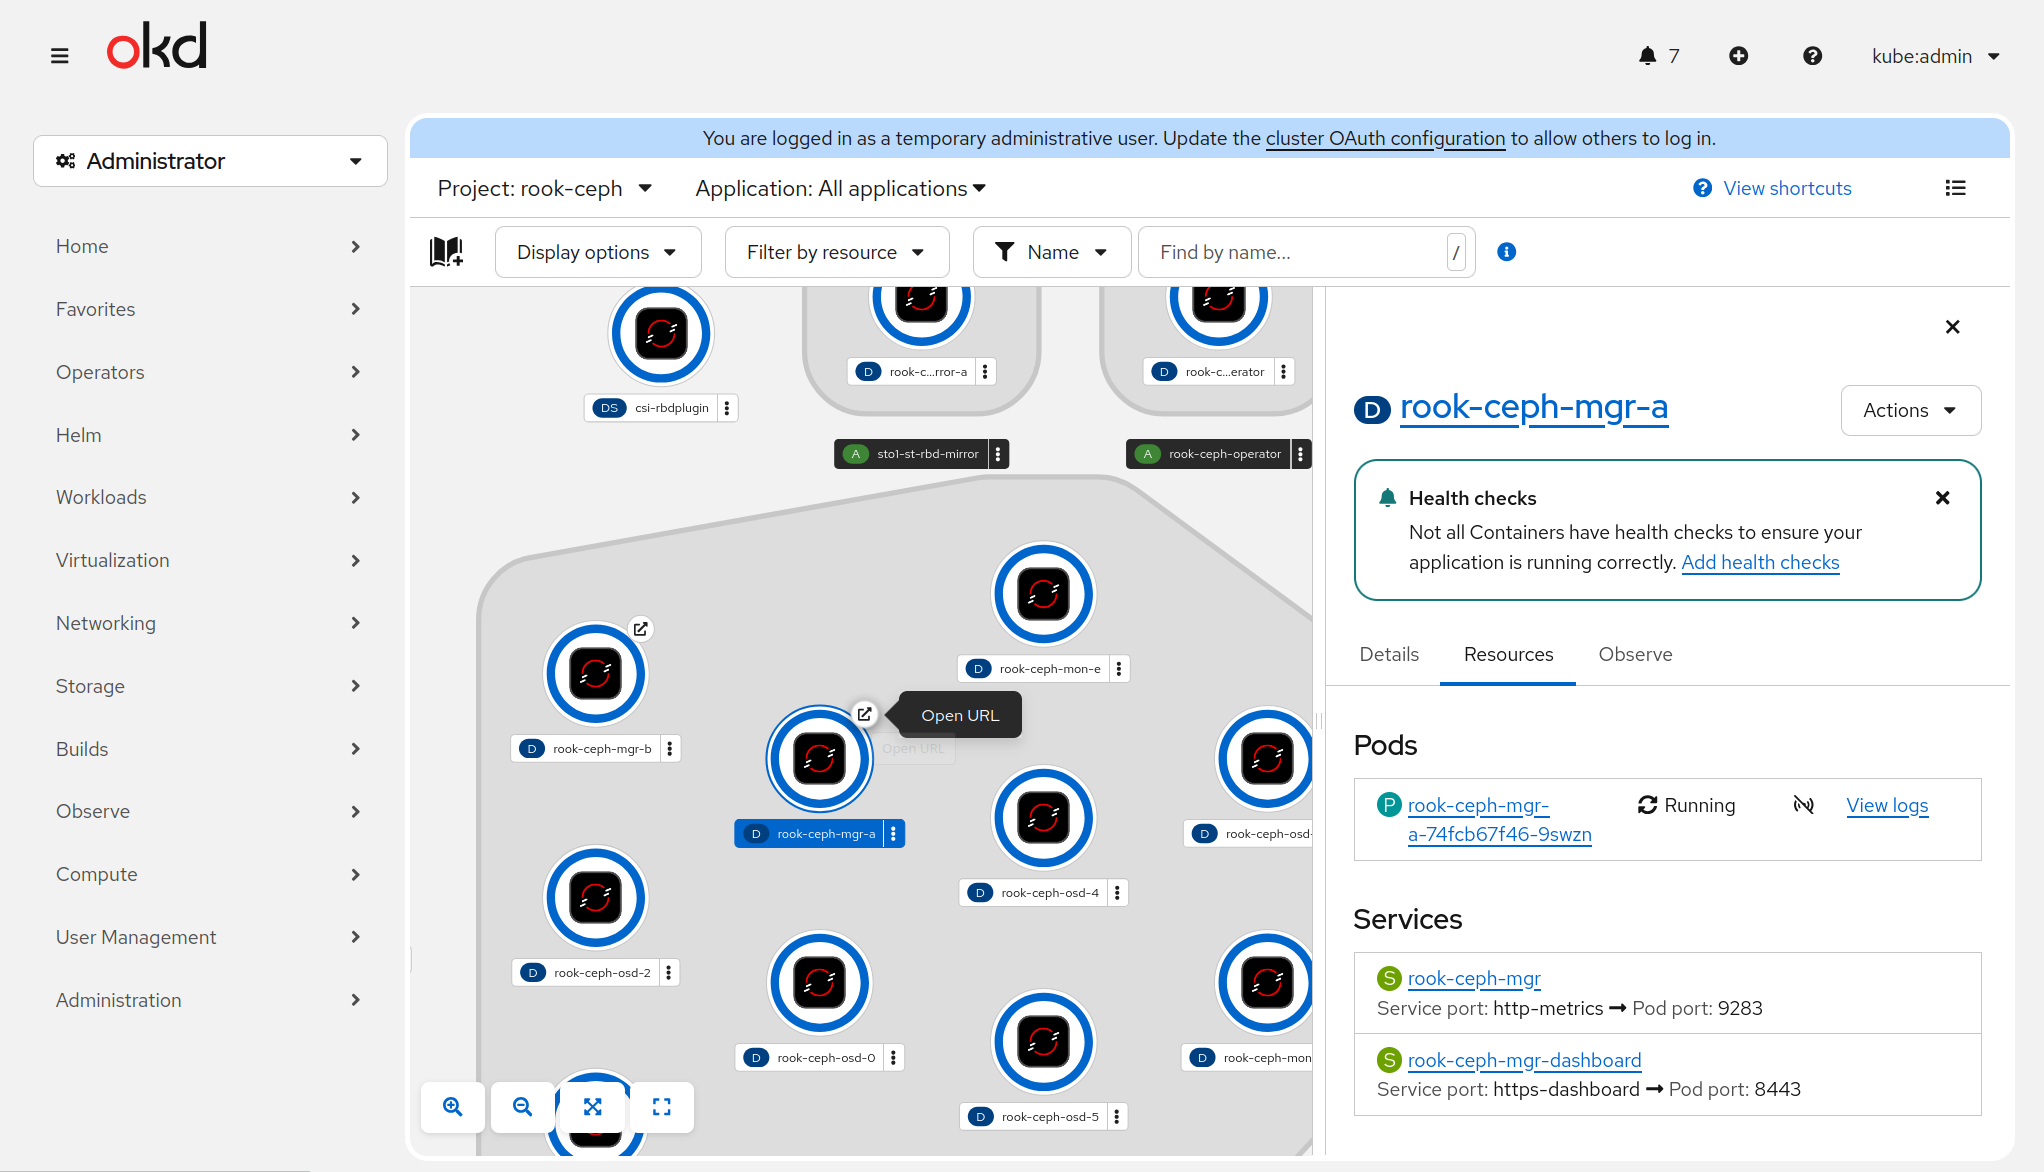Switch to the Observe tab in side panel
Viewport: 2044px width, 1172px height.
[x=1635, y=654]
